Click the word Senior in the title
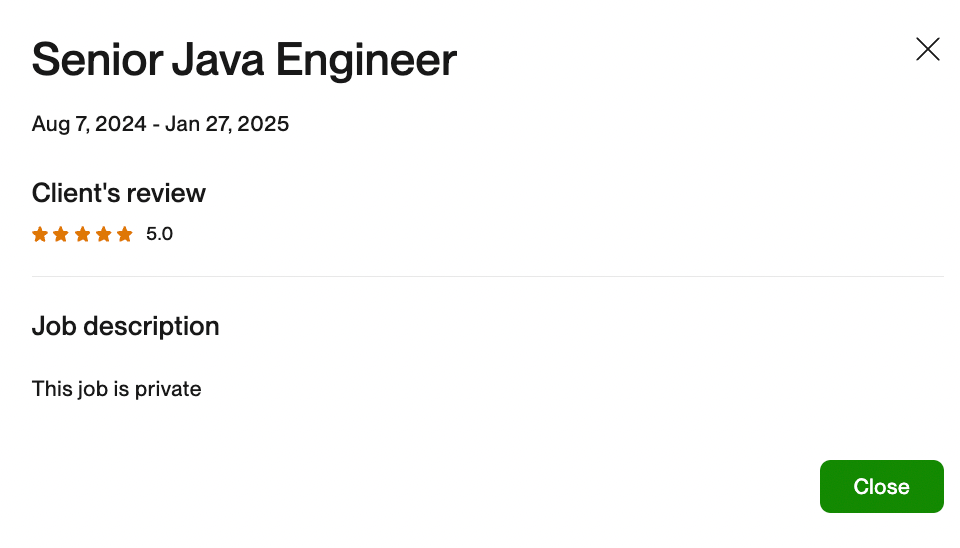960x548 pixels. click(x=94, y=61)
